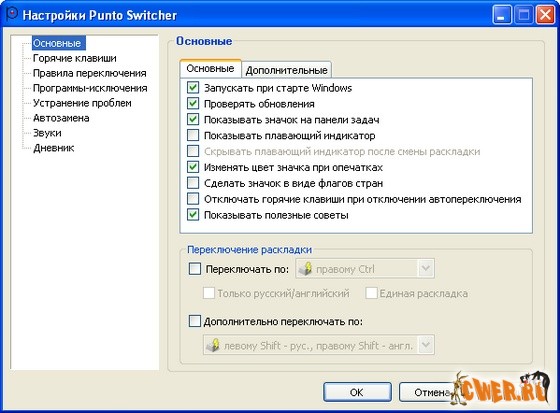Open Горячие клавиши settings section
The image size is (560, 413).
[x=75, y=58]
